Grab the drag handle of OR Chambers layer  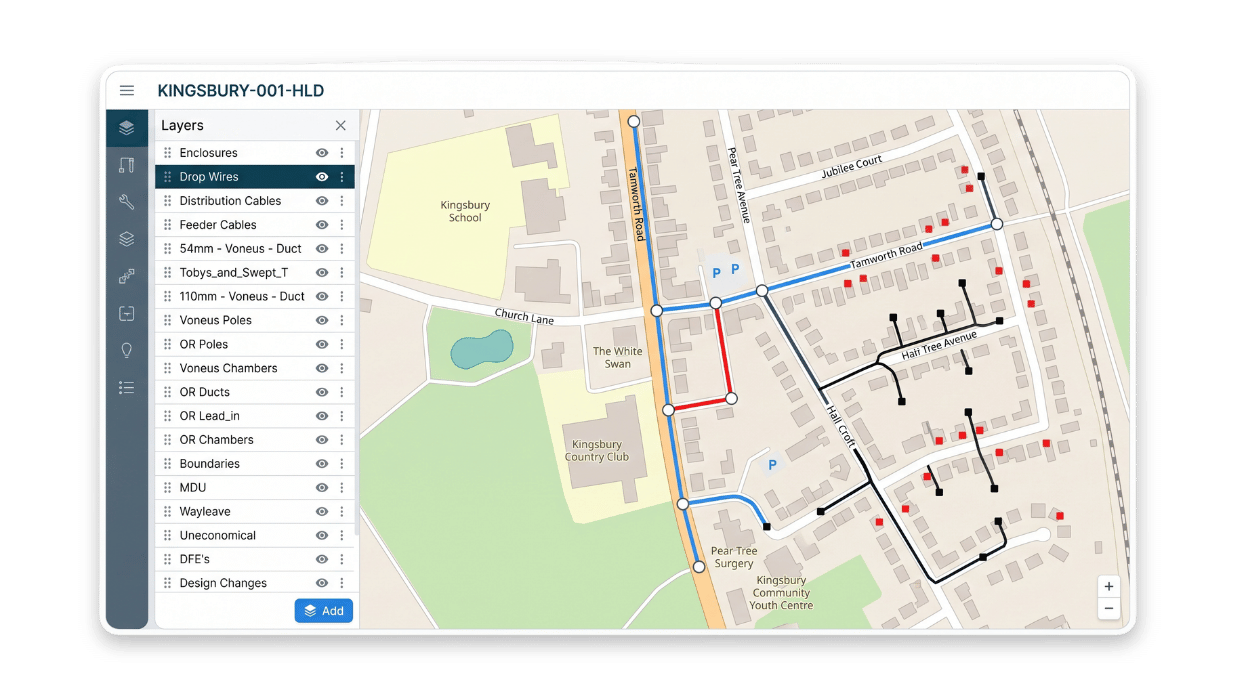(x=167, y=440)
